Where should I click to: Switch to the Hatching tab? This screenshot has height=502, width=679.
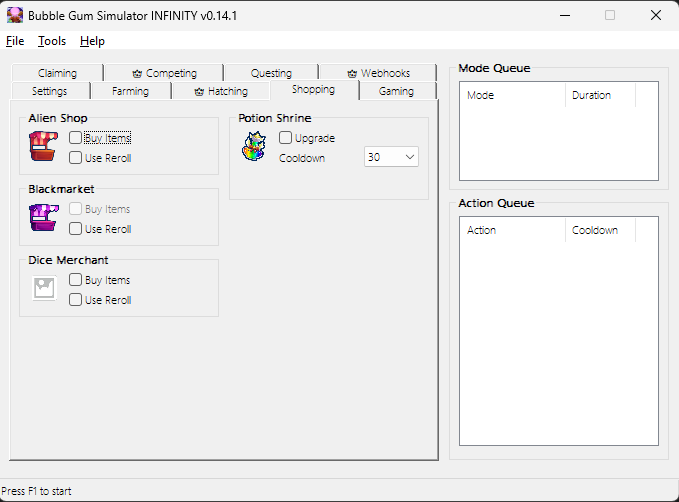[221, 91]
